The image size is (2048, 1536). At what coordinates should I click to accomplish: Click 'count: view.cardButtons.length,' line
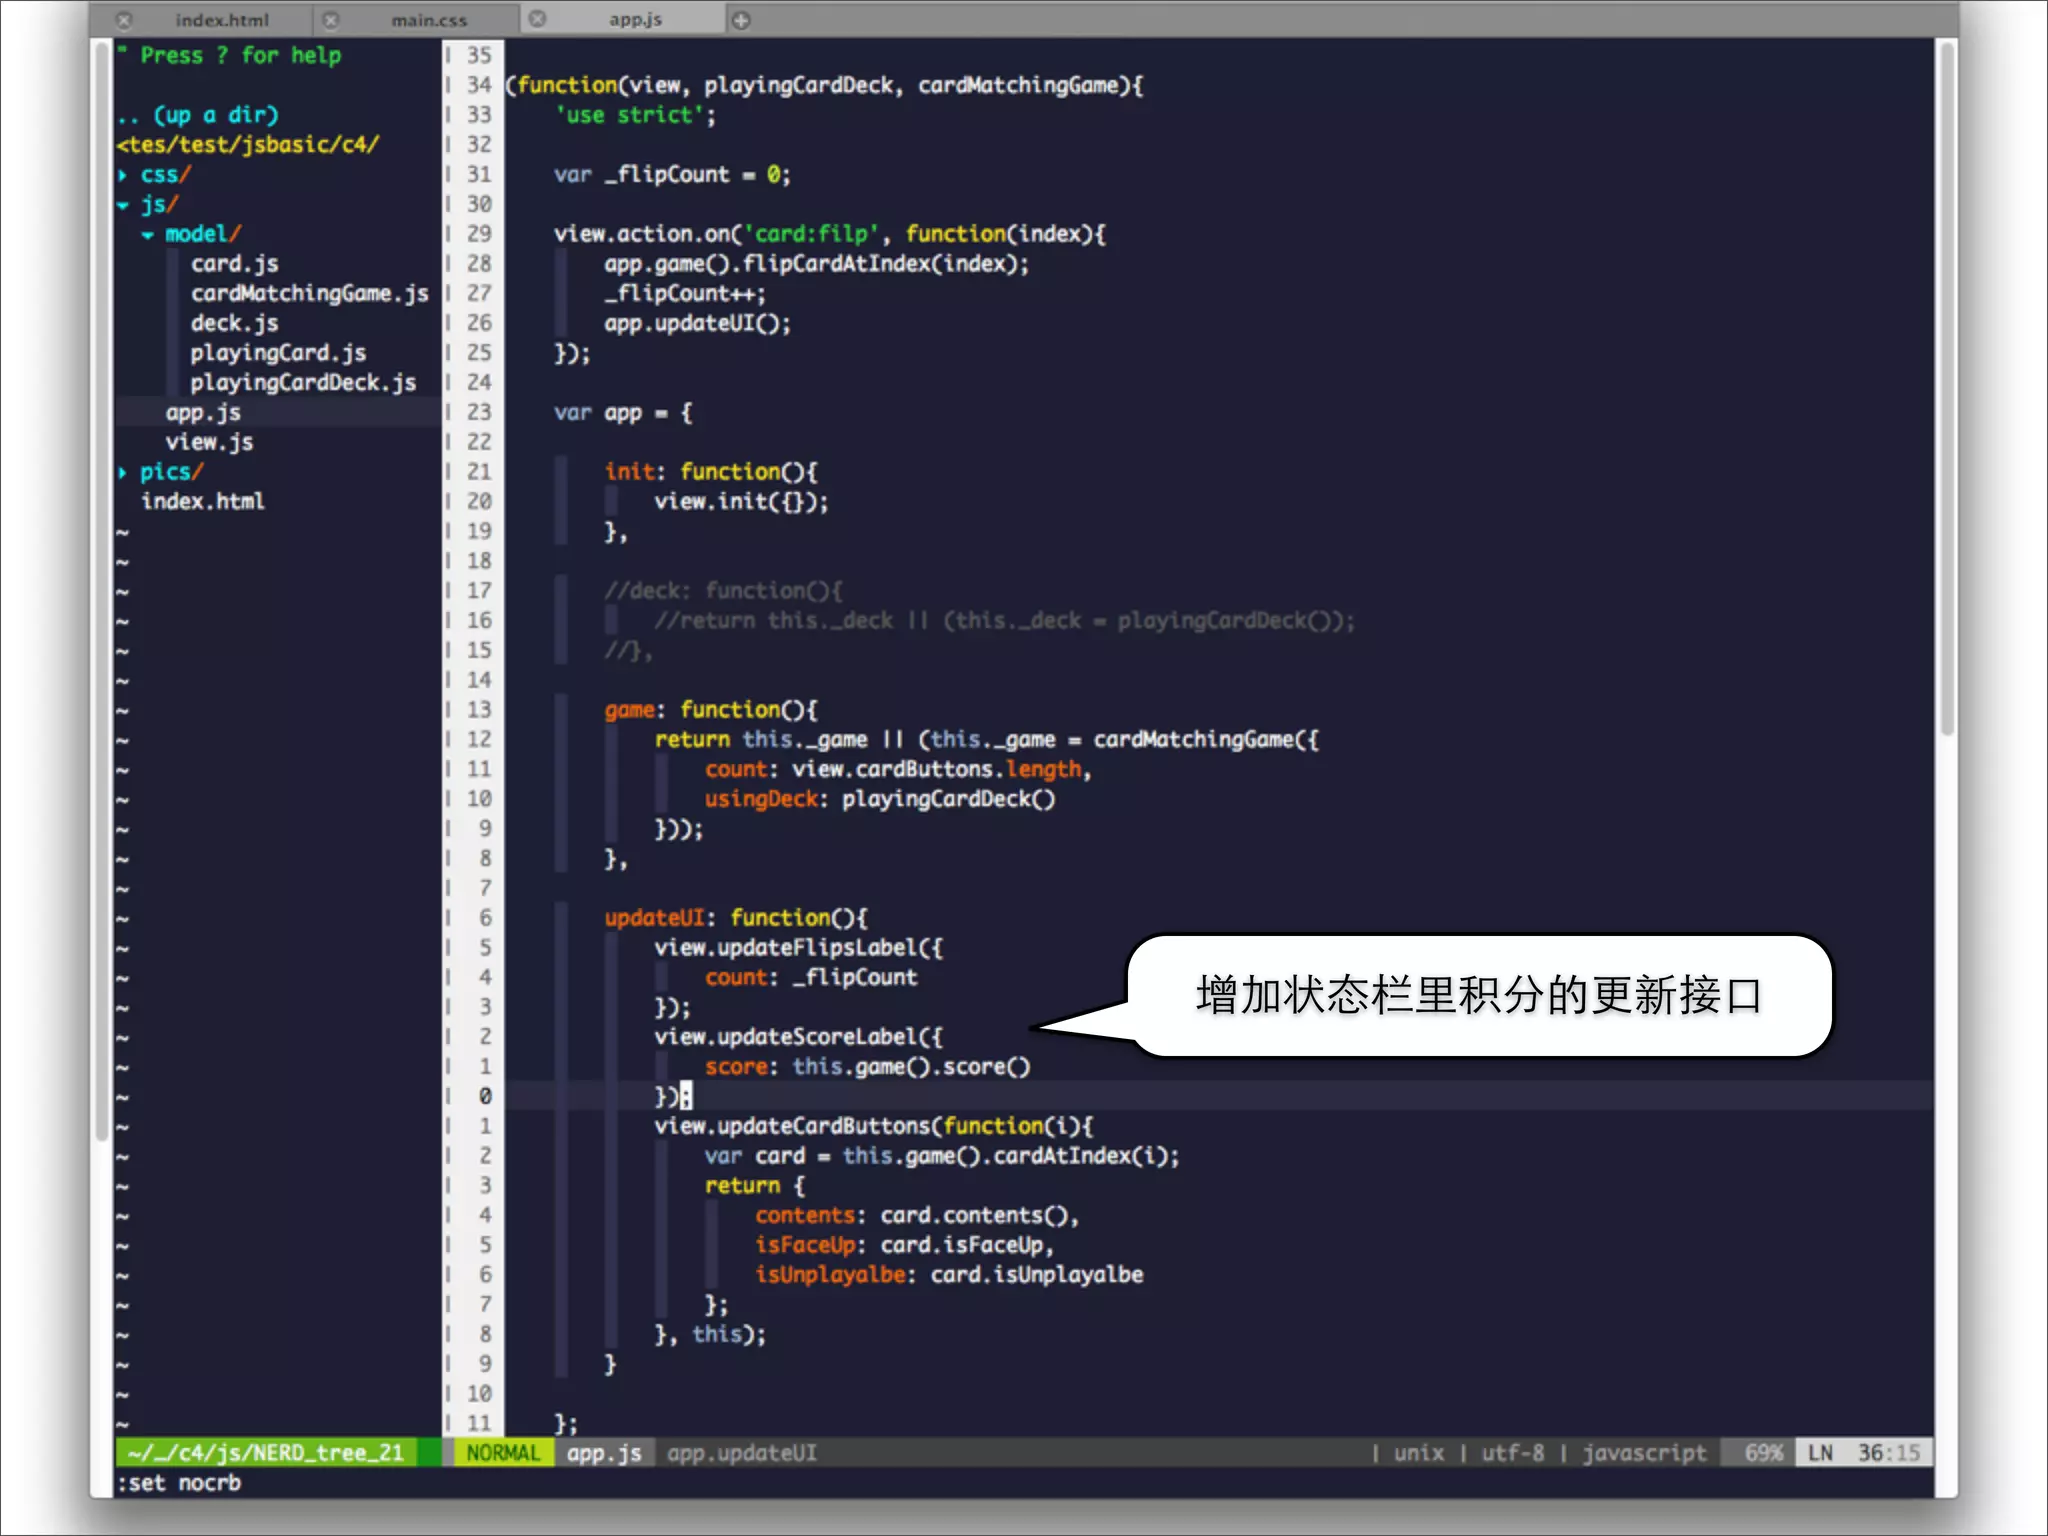(x=898, y=769)
